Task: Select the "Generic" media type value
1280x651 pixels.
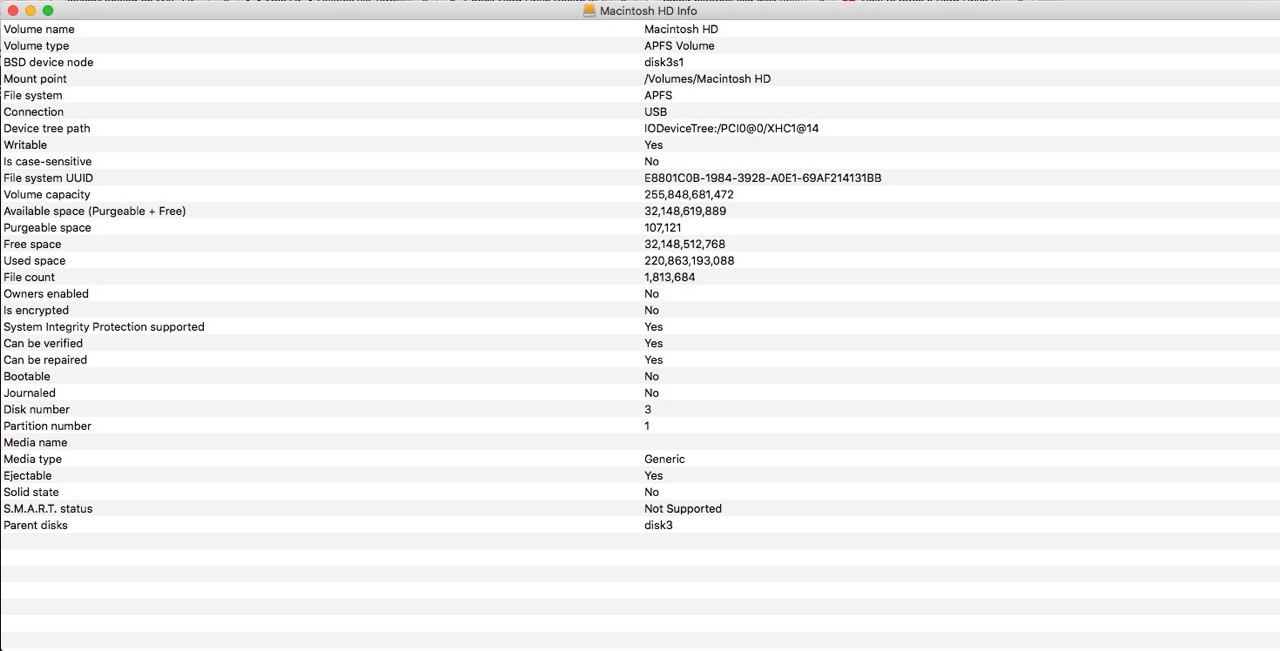Action: (x=664, y=459)
